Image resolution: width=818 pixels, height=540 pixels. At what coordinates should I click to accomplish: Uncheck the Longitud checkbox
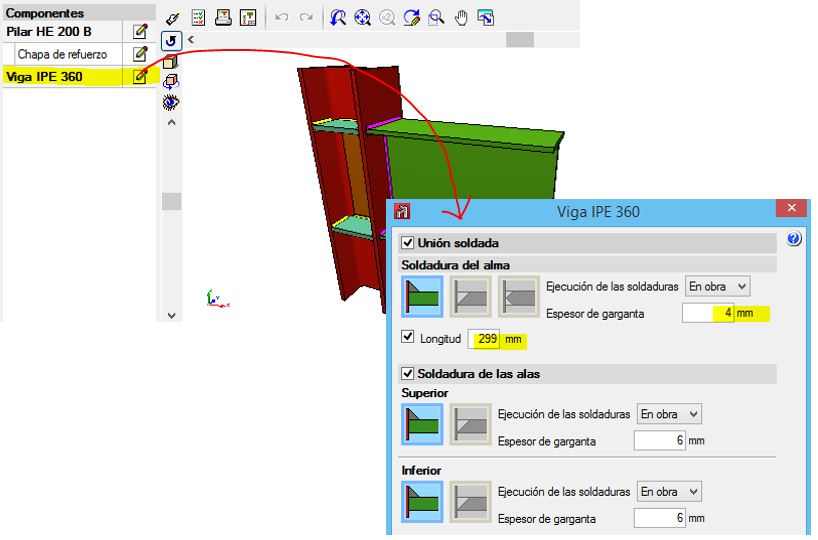tap(407, 337)
